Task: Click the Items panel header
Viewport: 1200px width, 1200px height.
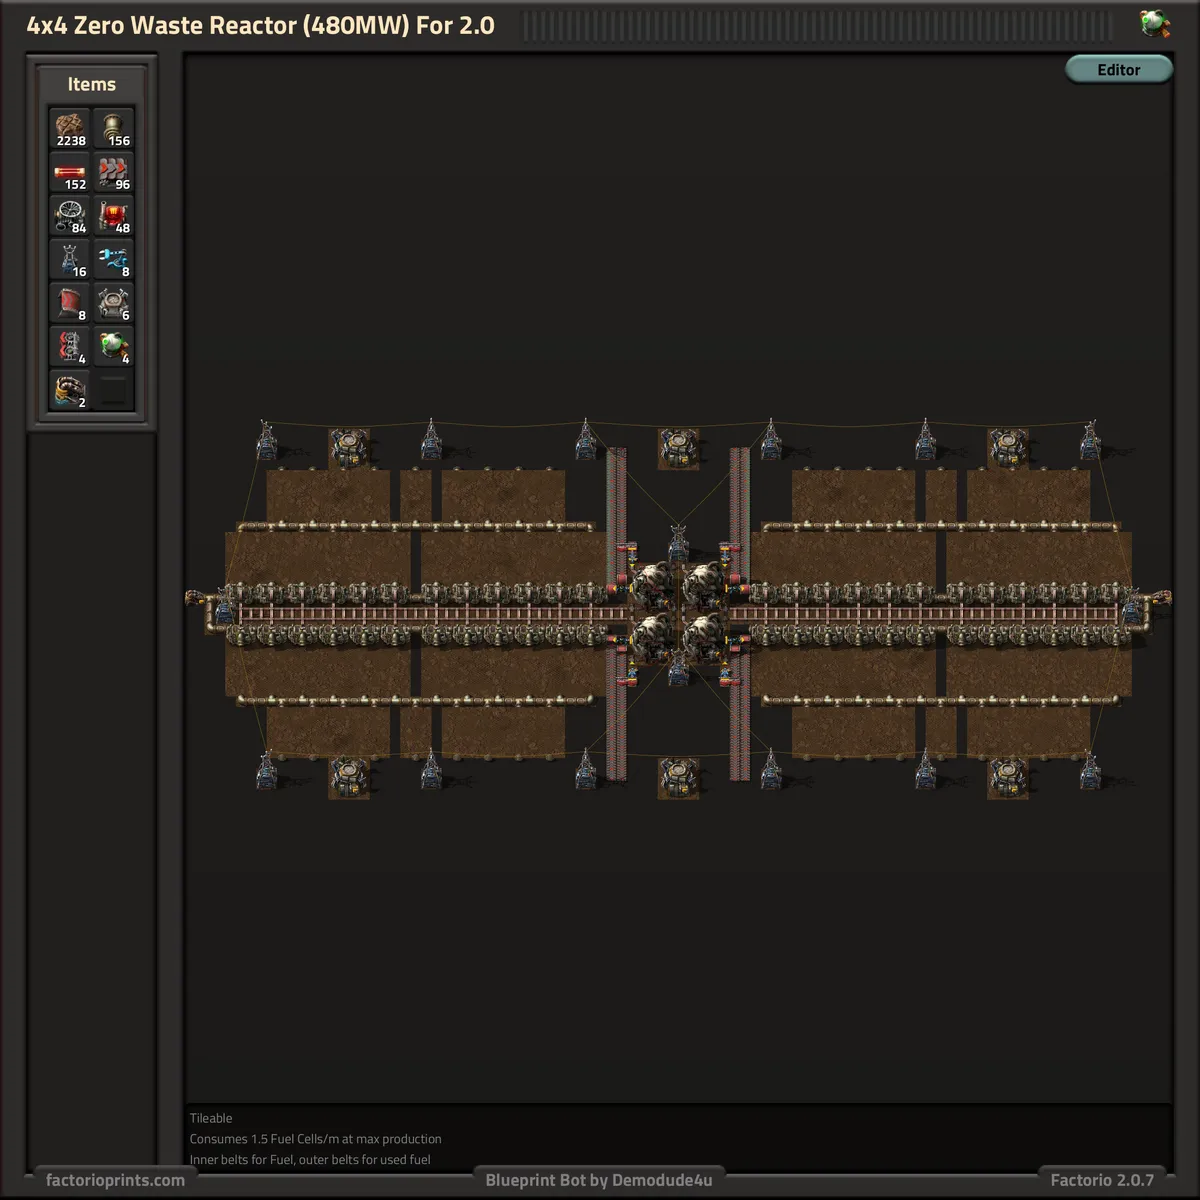Action: [92, 85]
